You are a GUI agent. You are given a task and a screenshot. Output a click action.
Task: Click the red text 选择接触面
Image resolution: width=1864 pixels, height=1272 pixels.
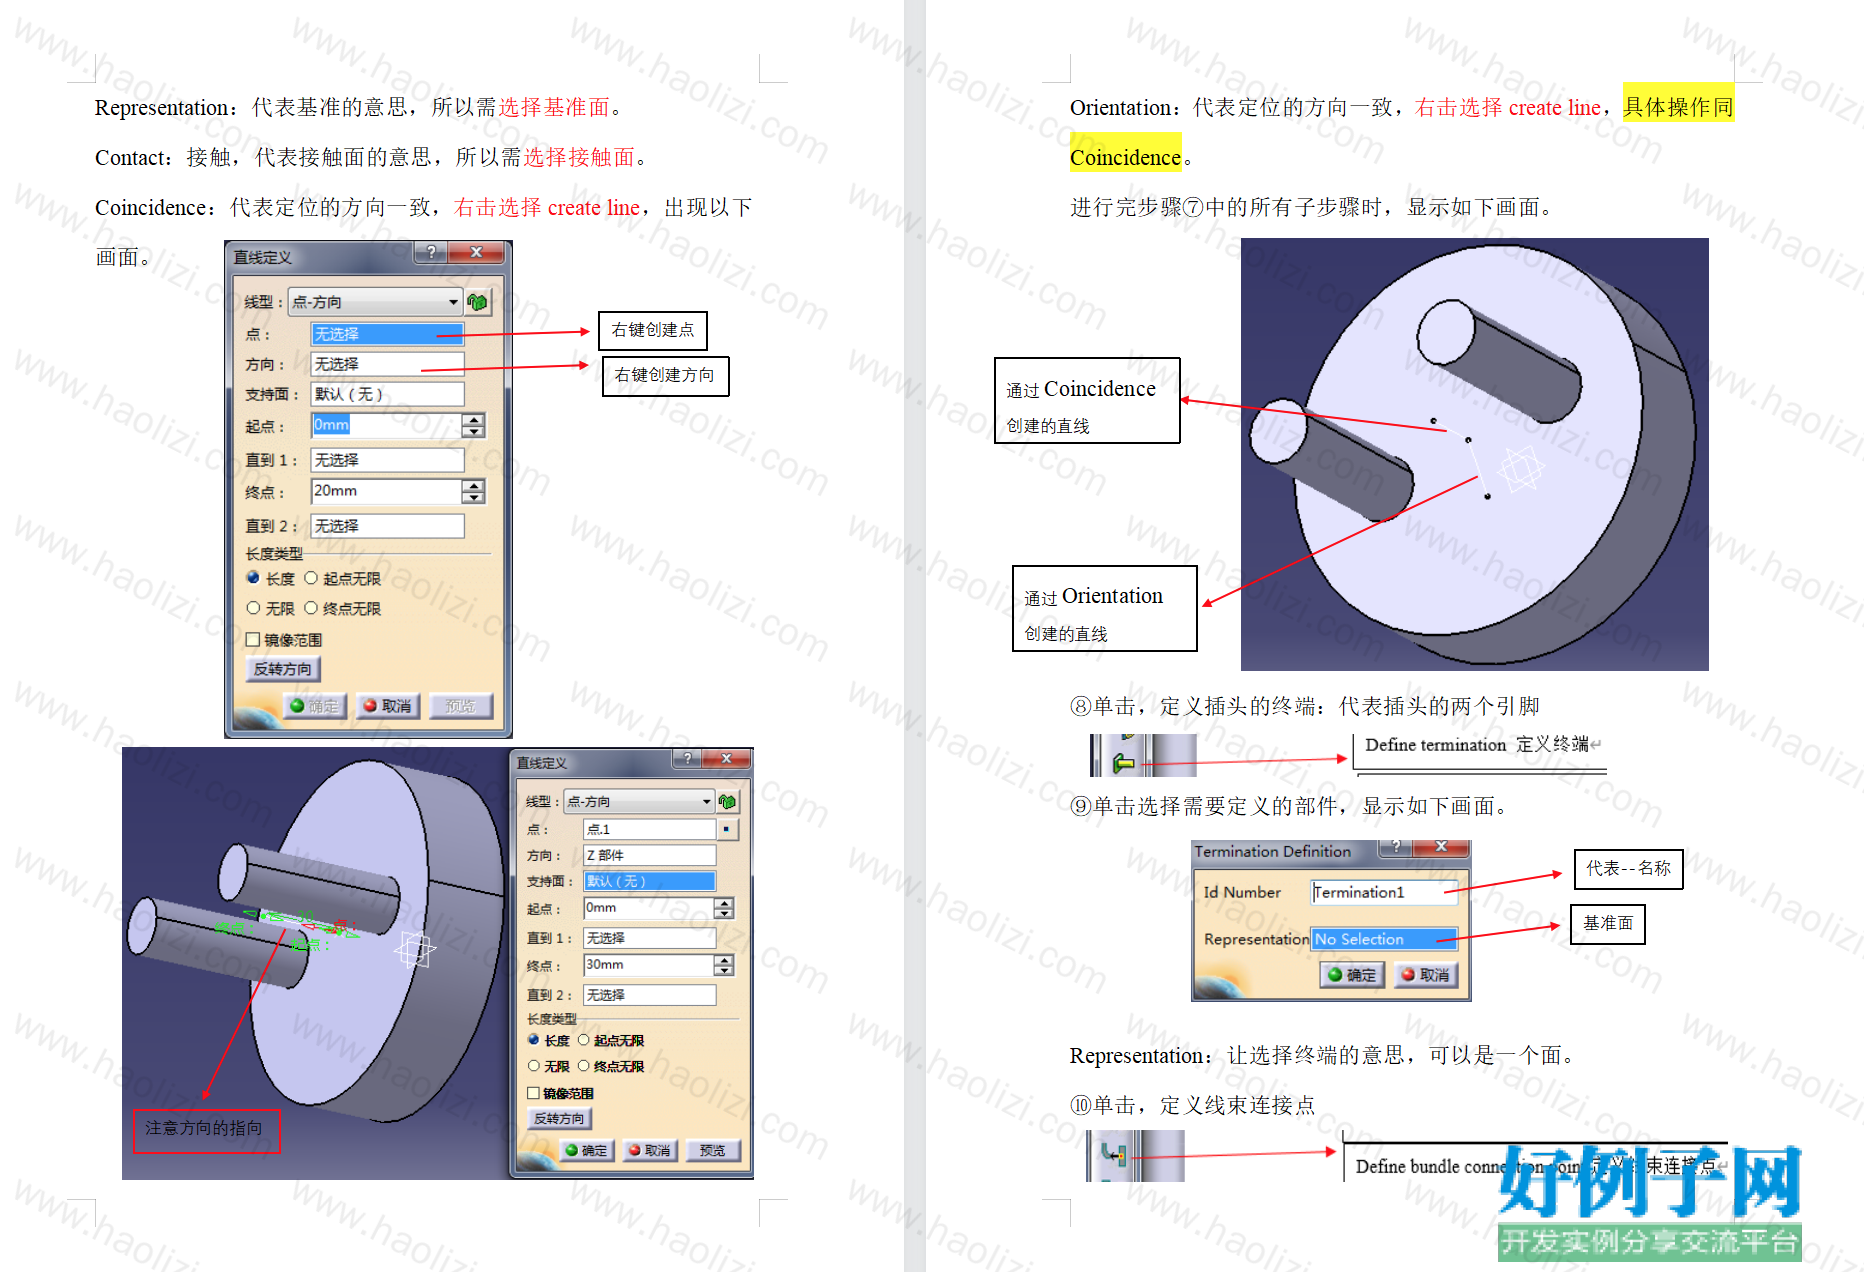pos(579,157)
